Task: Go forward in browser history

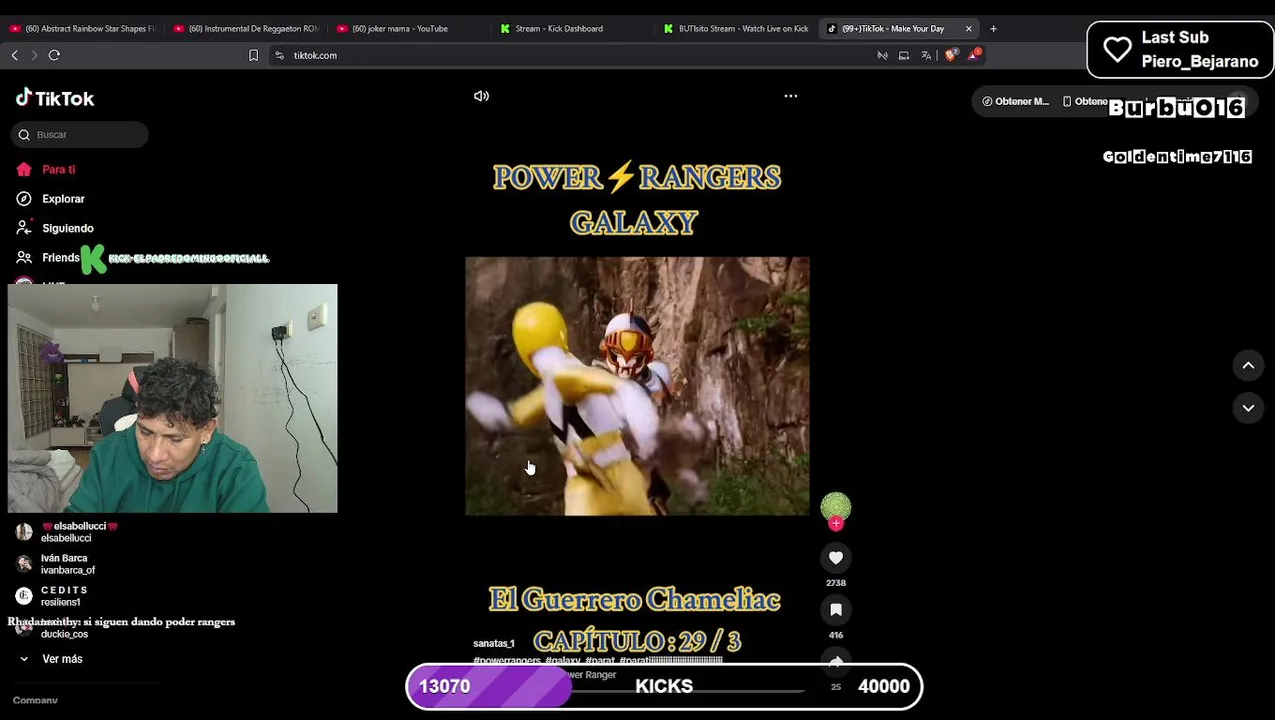Action: click(34, 55)
